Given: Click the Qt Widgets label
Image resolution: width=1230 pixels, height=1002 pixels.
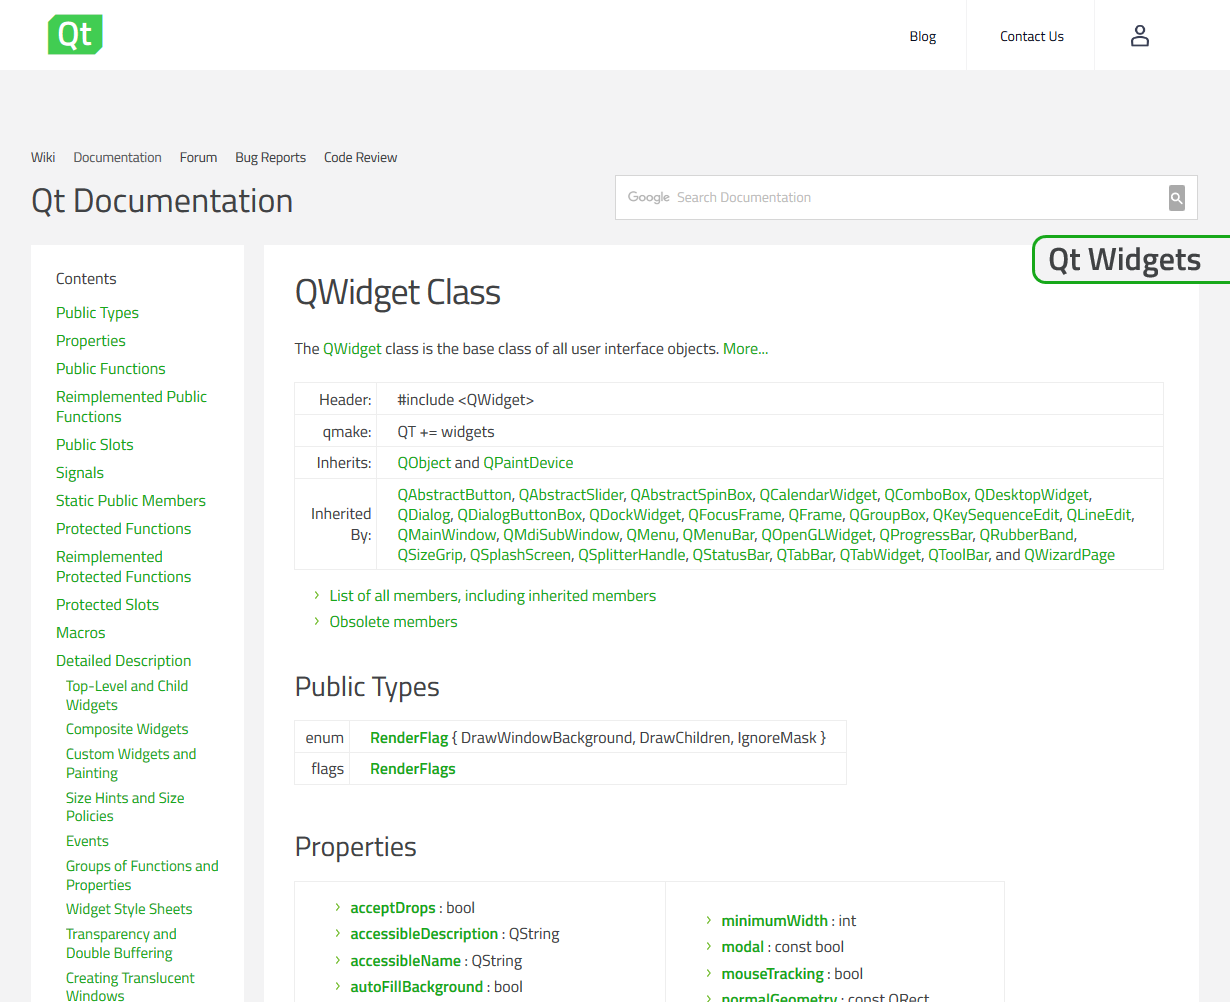Looking at the screenshot, I should [x=1125, y=259].
